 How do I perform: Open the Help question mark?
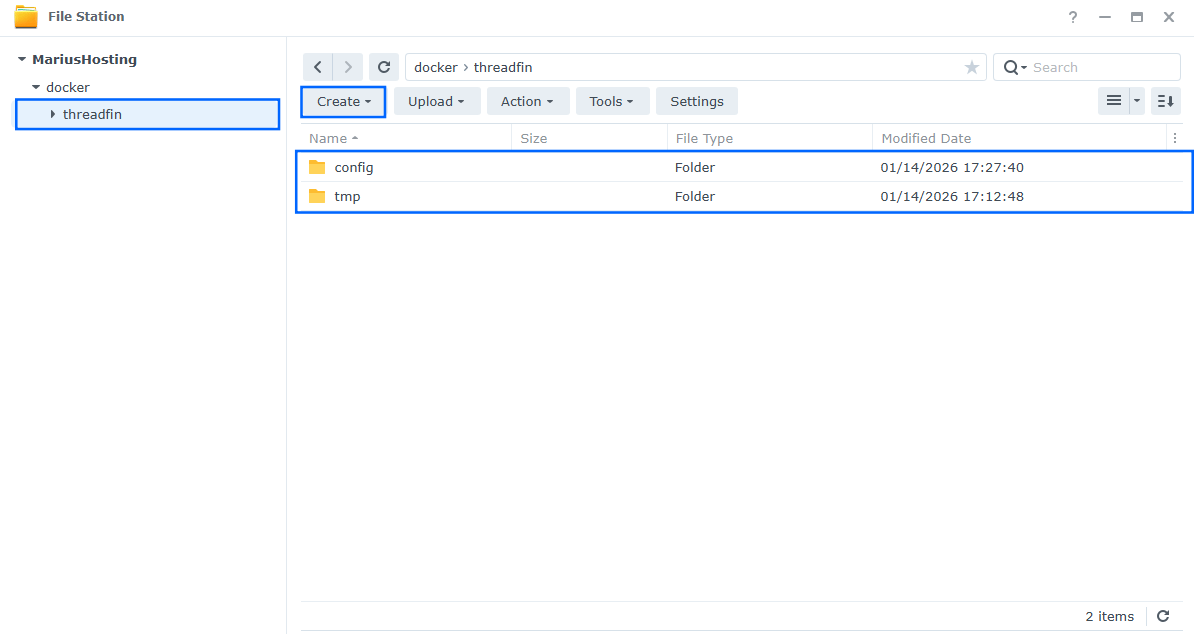pos(1072,17)
